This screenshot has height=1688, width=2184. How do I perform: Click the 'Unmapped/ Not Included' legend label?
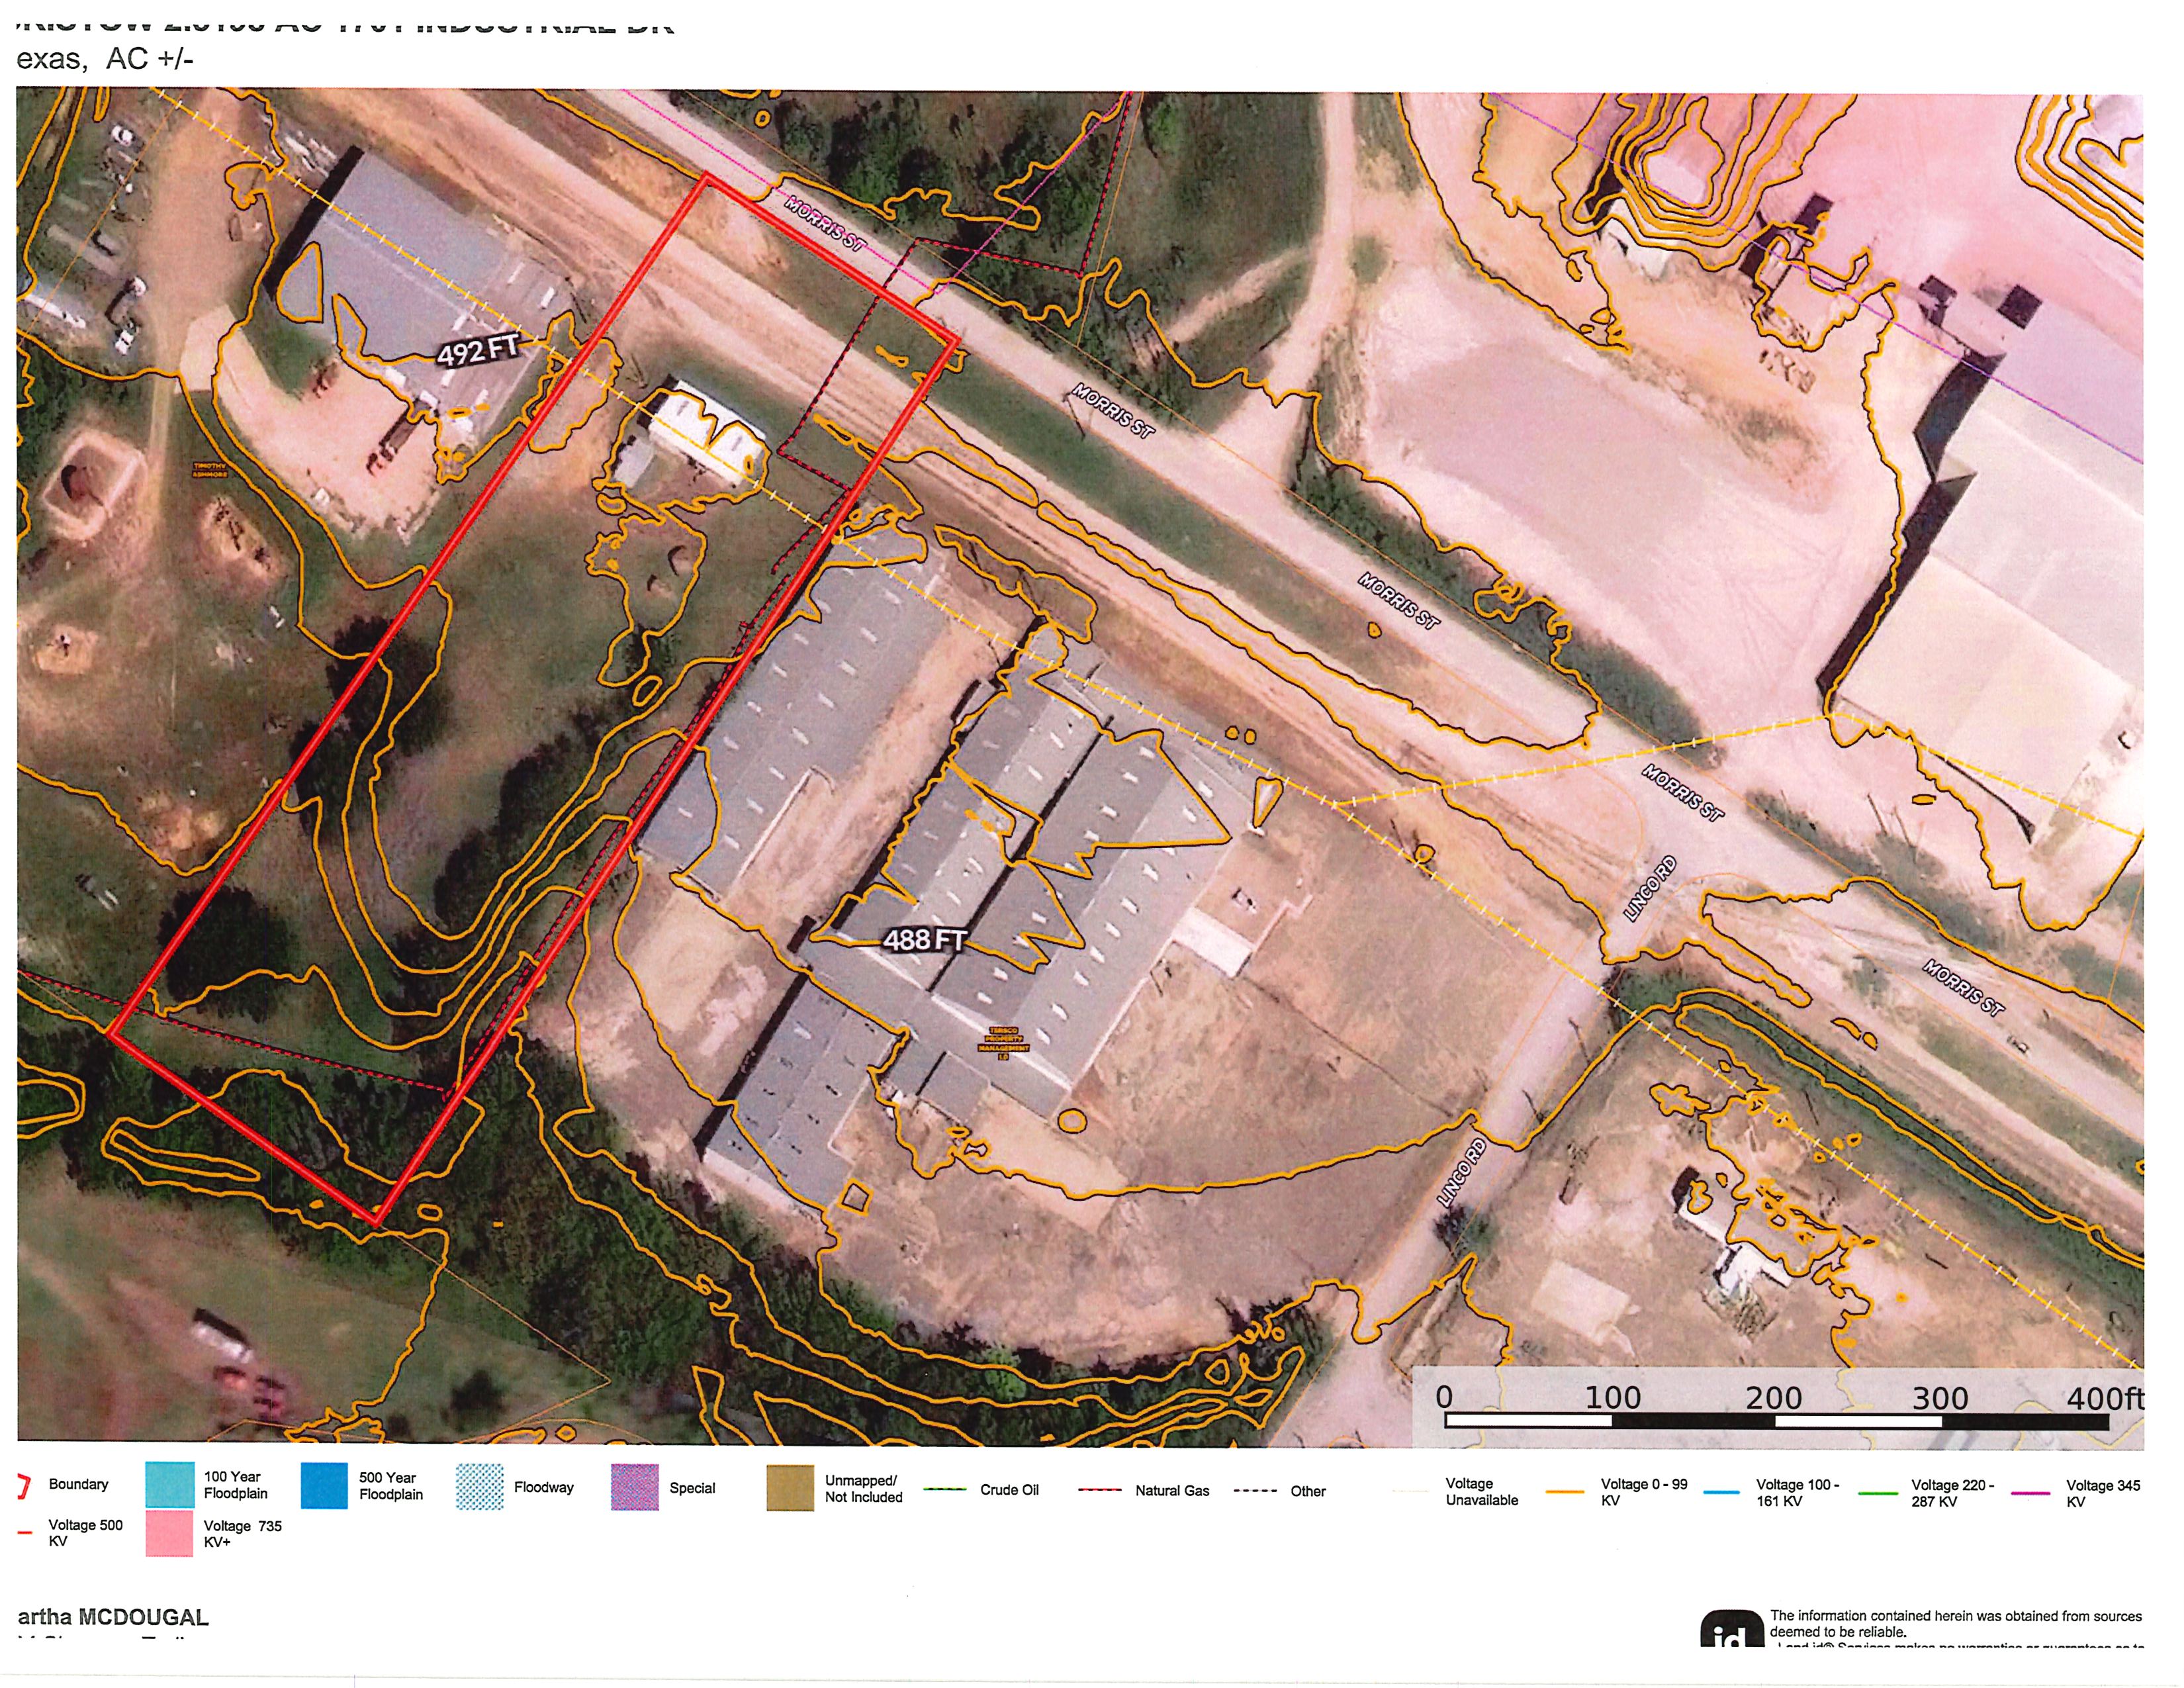(x=864, y=1488)
